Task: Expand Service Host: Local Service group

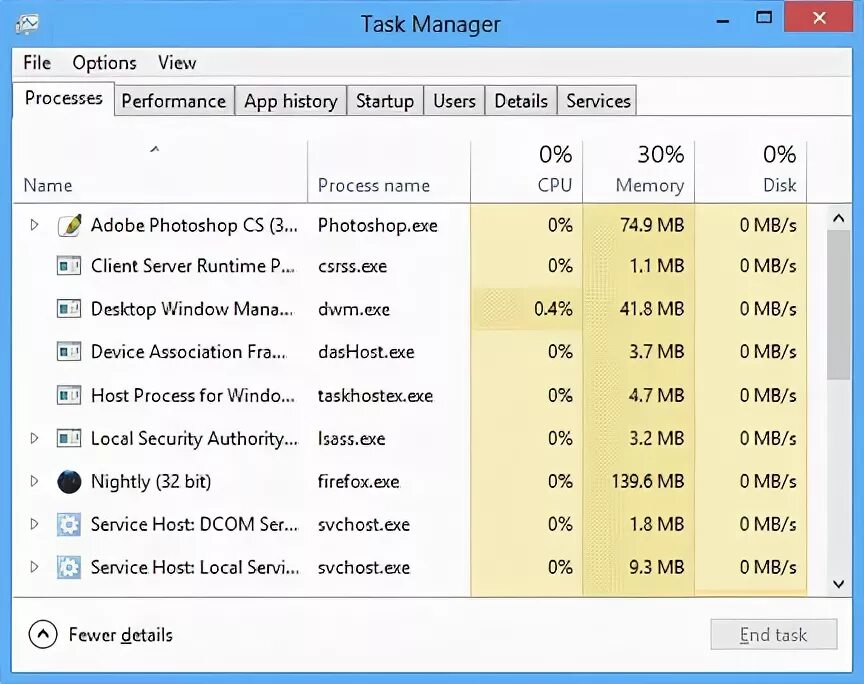Action: 34,567
